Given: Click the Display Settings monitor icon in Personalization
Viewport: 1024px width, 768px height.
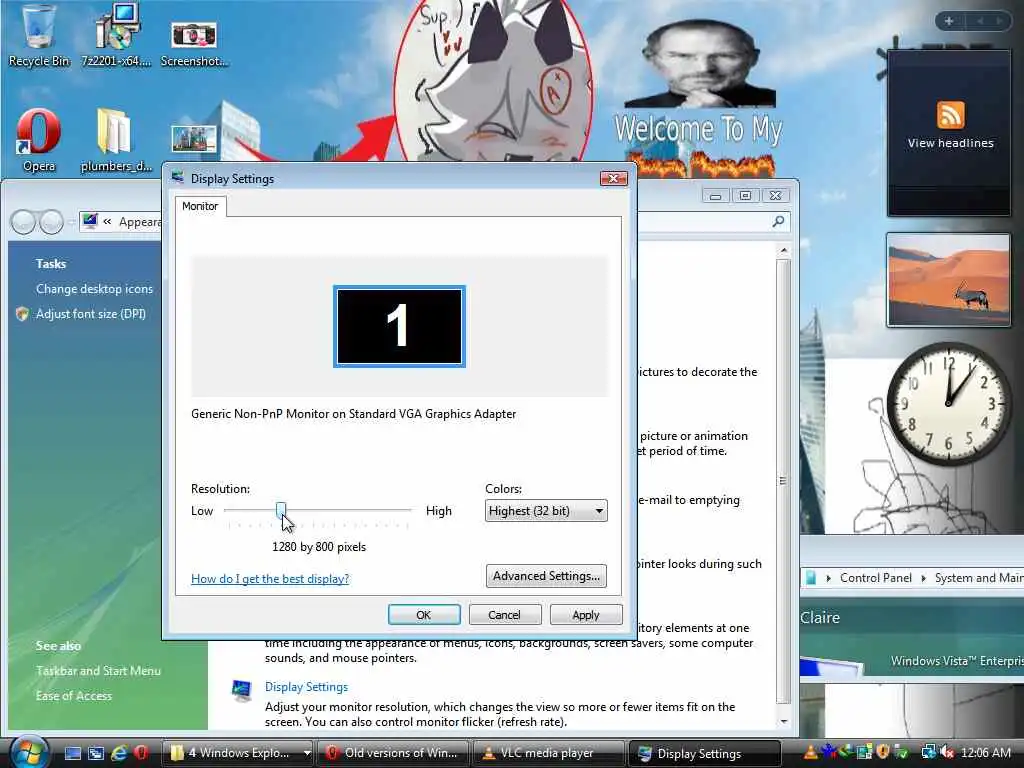Looking at the screenshot, I should pyautogui.click(x=241, y=690).
